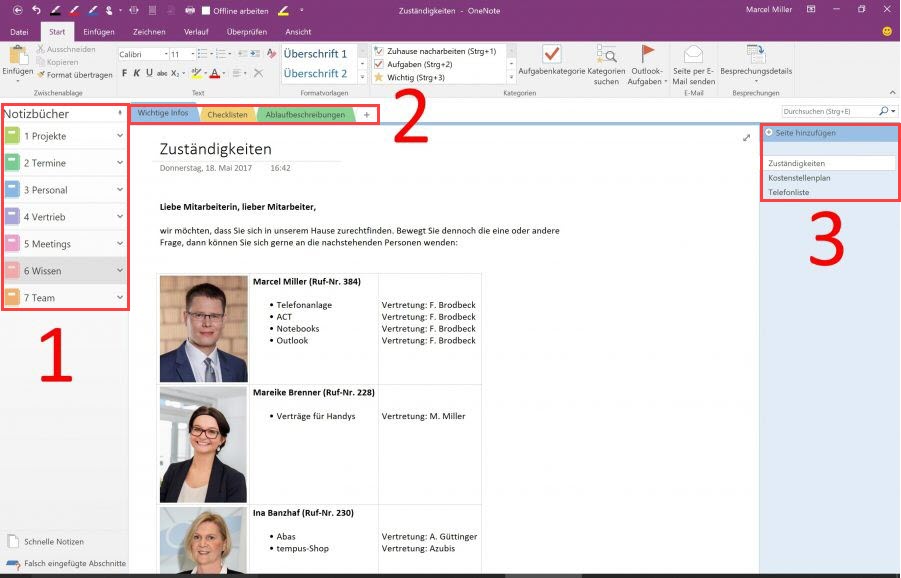The image size is (901, 578).
Task: Open the search scope dropdown arrow
Action: [894, 111]
